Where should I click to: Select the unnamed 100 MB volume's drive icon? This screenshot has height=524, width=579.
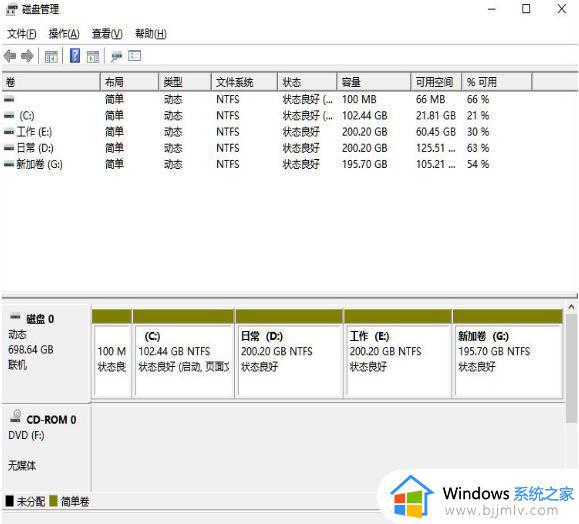pyautogui.click(x=9, y=99)
